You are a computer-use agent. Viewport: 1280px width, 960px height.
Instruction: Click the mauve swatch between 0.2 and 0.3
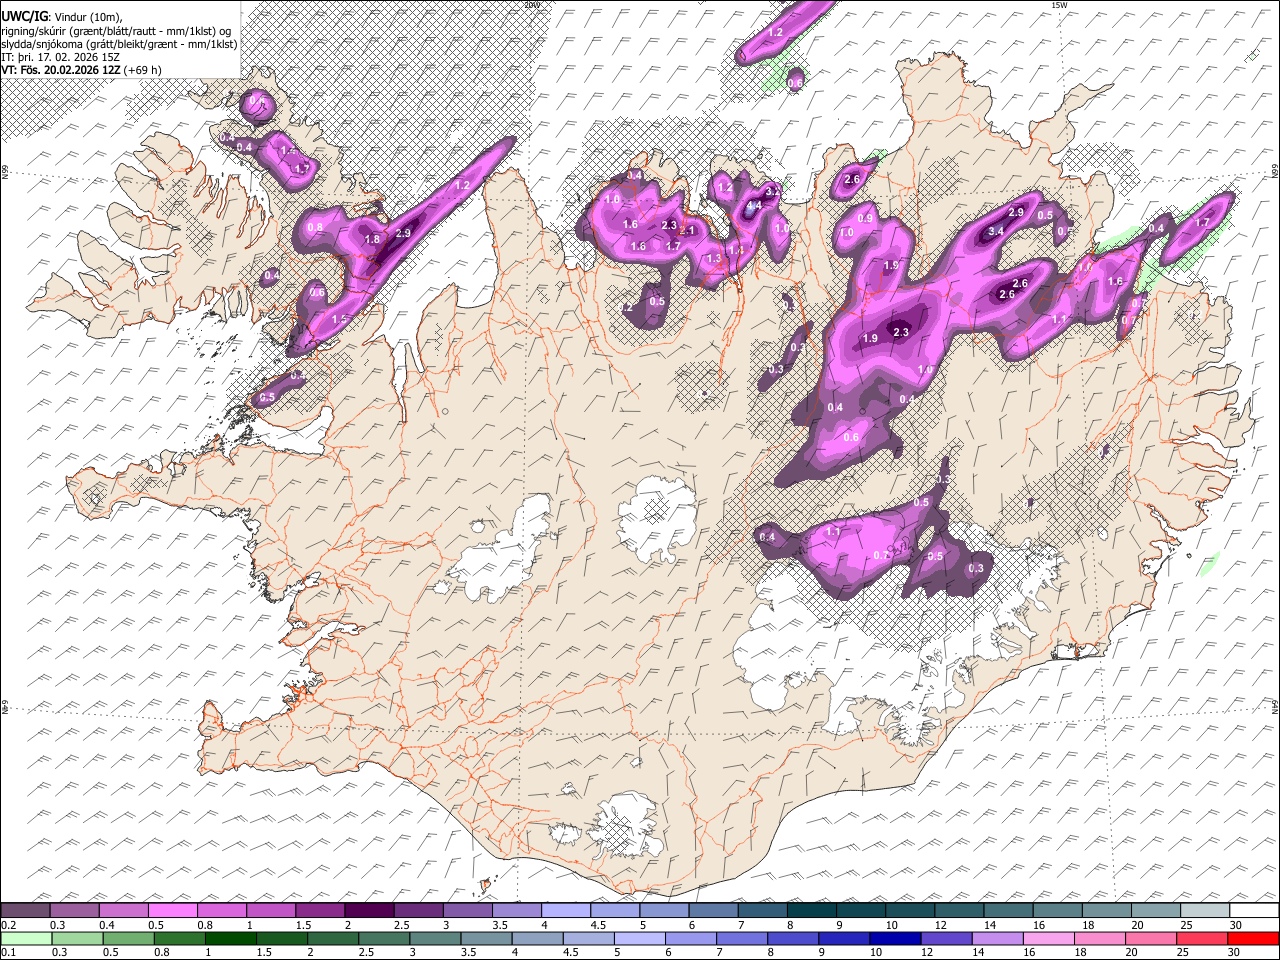coord(25,911)
